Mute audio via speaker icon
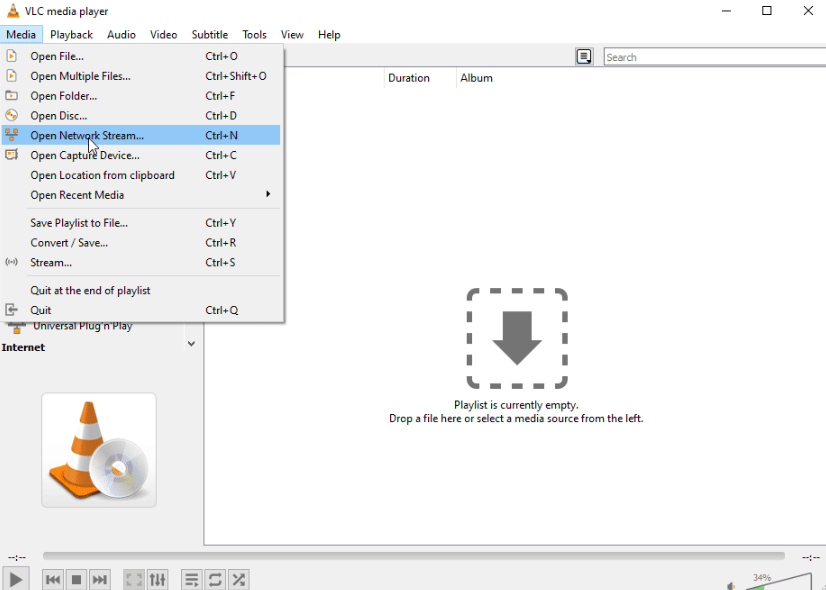 [x=731, y=586]
